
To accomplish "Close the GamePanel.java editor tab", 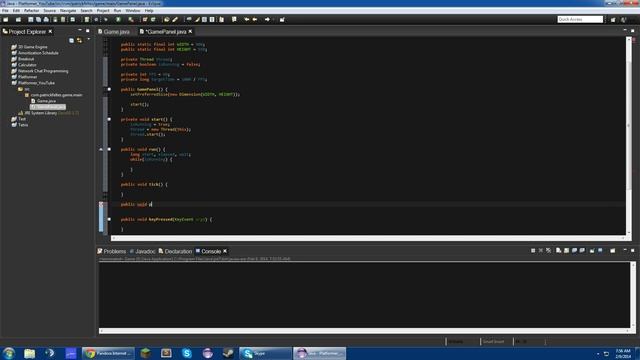I will point(190,31).
